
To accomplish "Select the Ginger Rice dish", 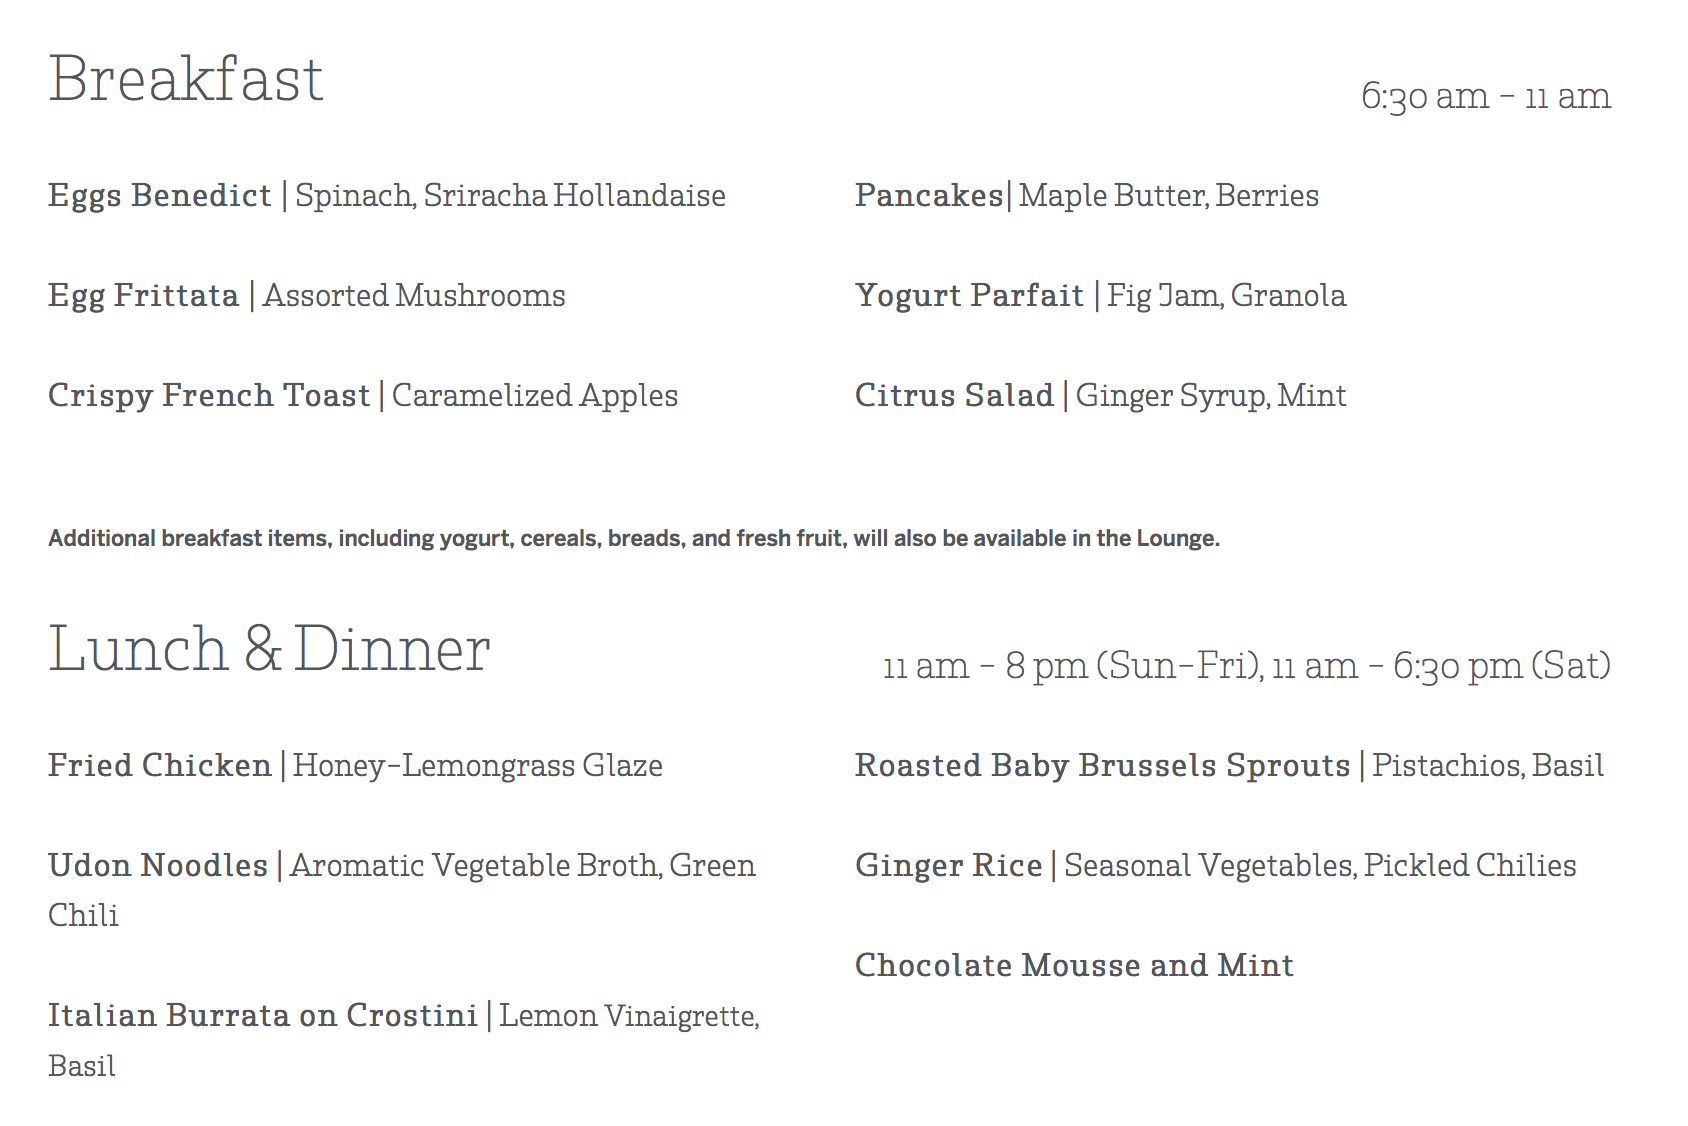I will coord(949,867).
